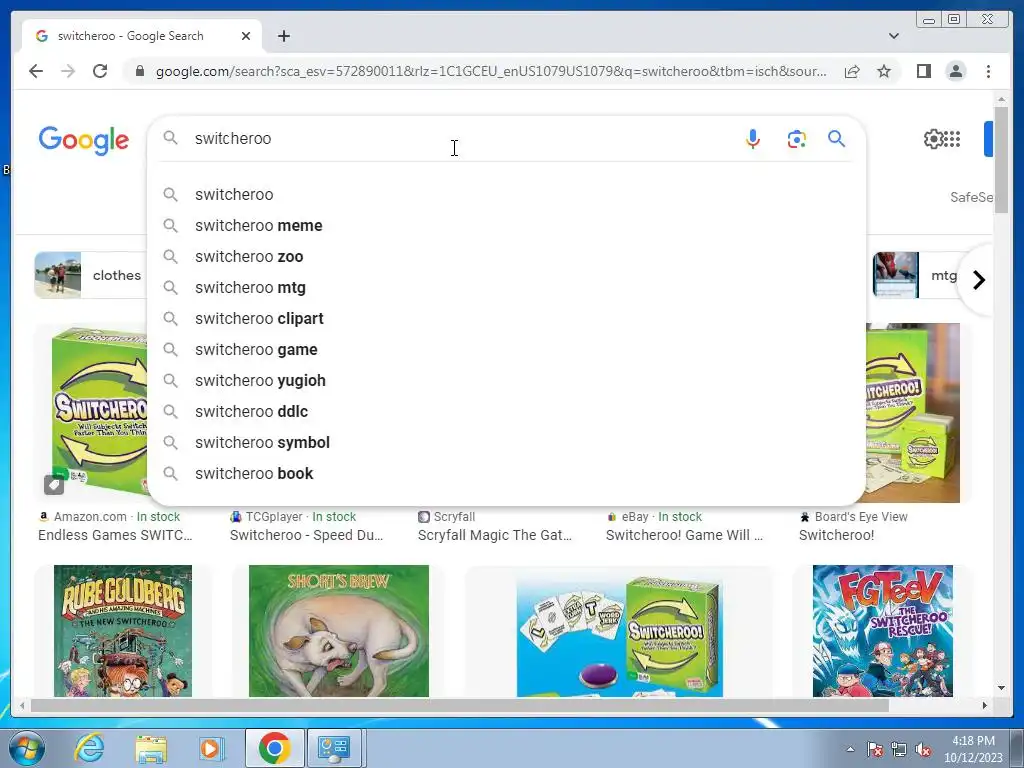
Task: Select suggestion switcheroo ddlc
Action: (x=507, y=411)
